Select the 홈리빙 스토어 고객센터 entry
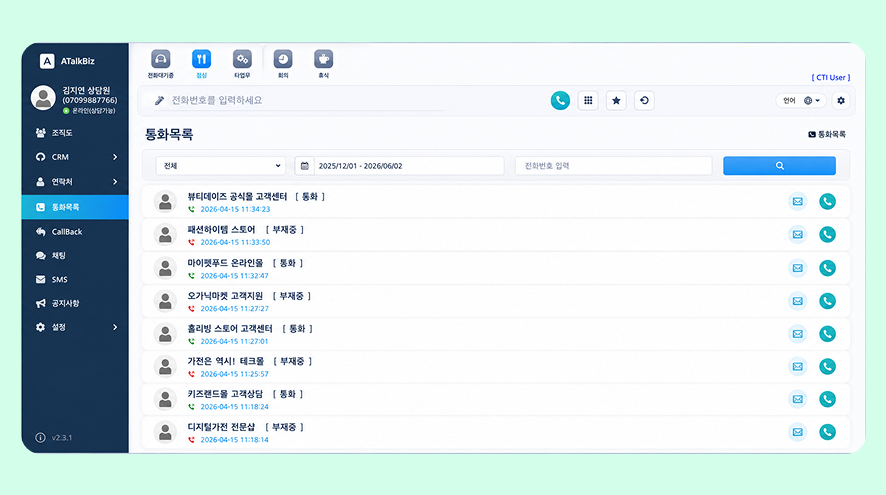Viewport: 886px width, 495px height. pyautogui.click(x=496, y=334)
